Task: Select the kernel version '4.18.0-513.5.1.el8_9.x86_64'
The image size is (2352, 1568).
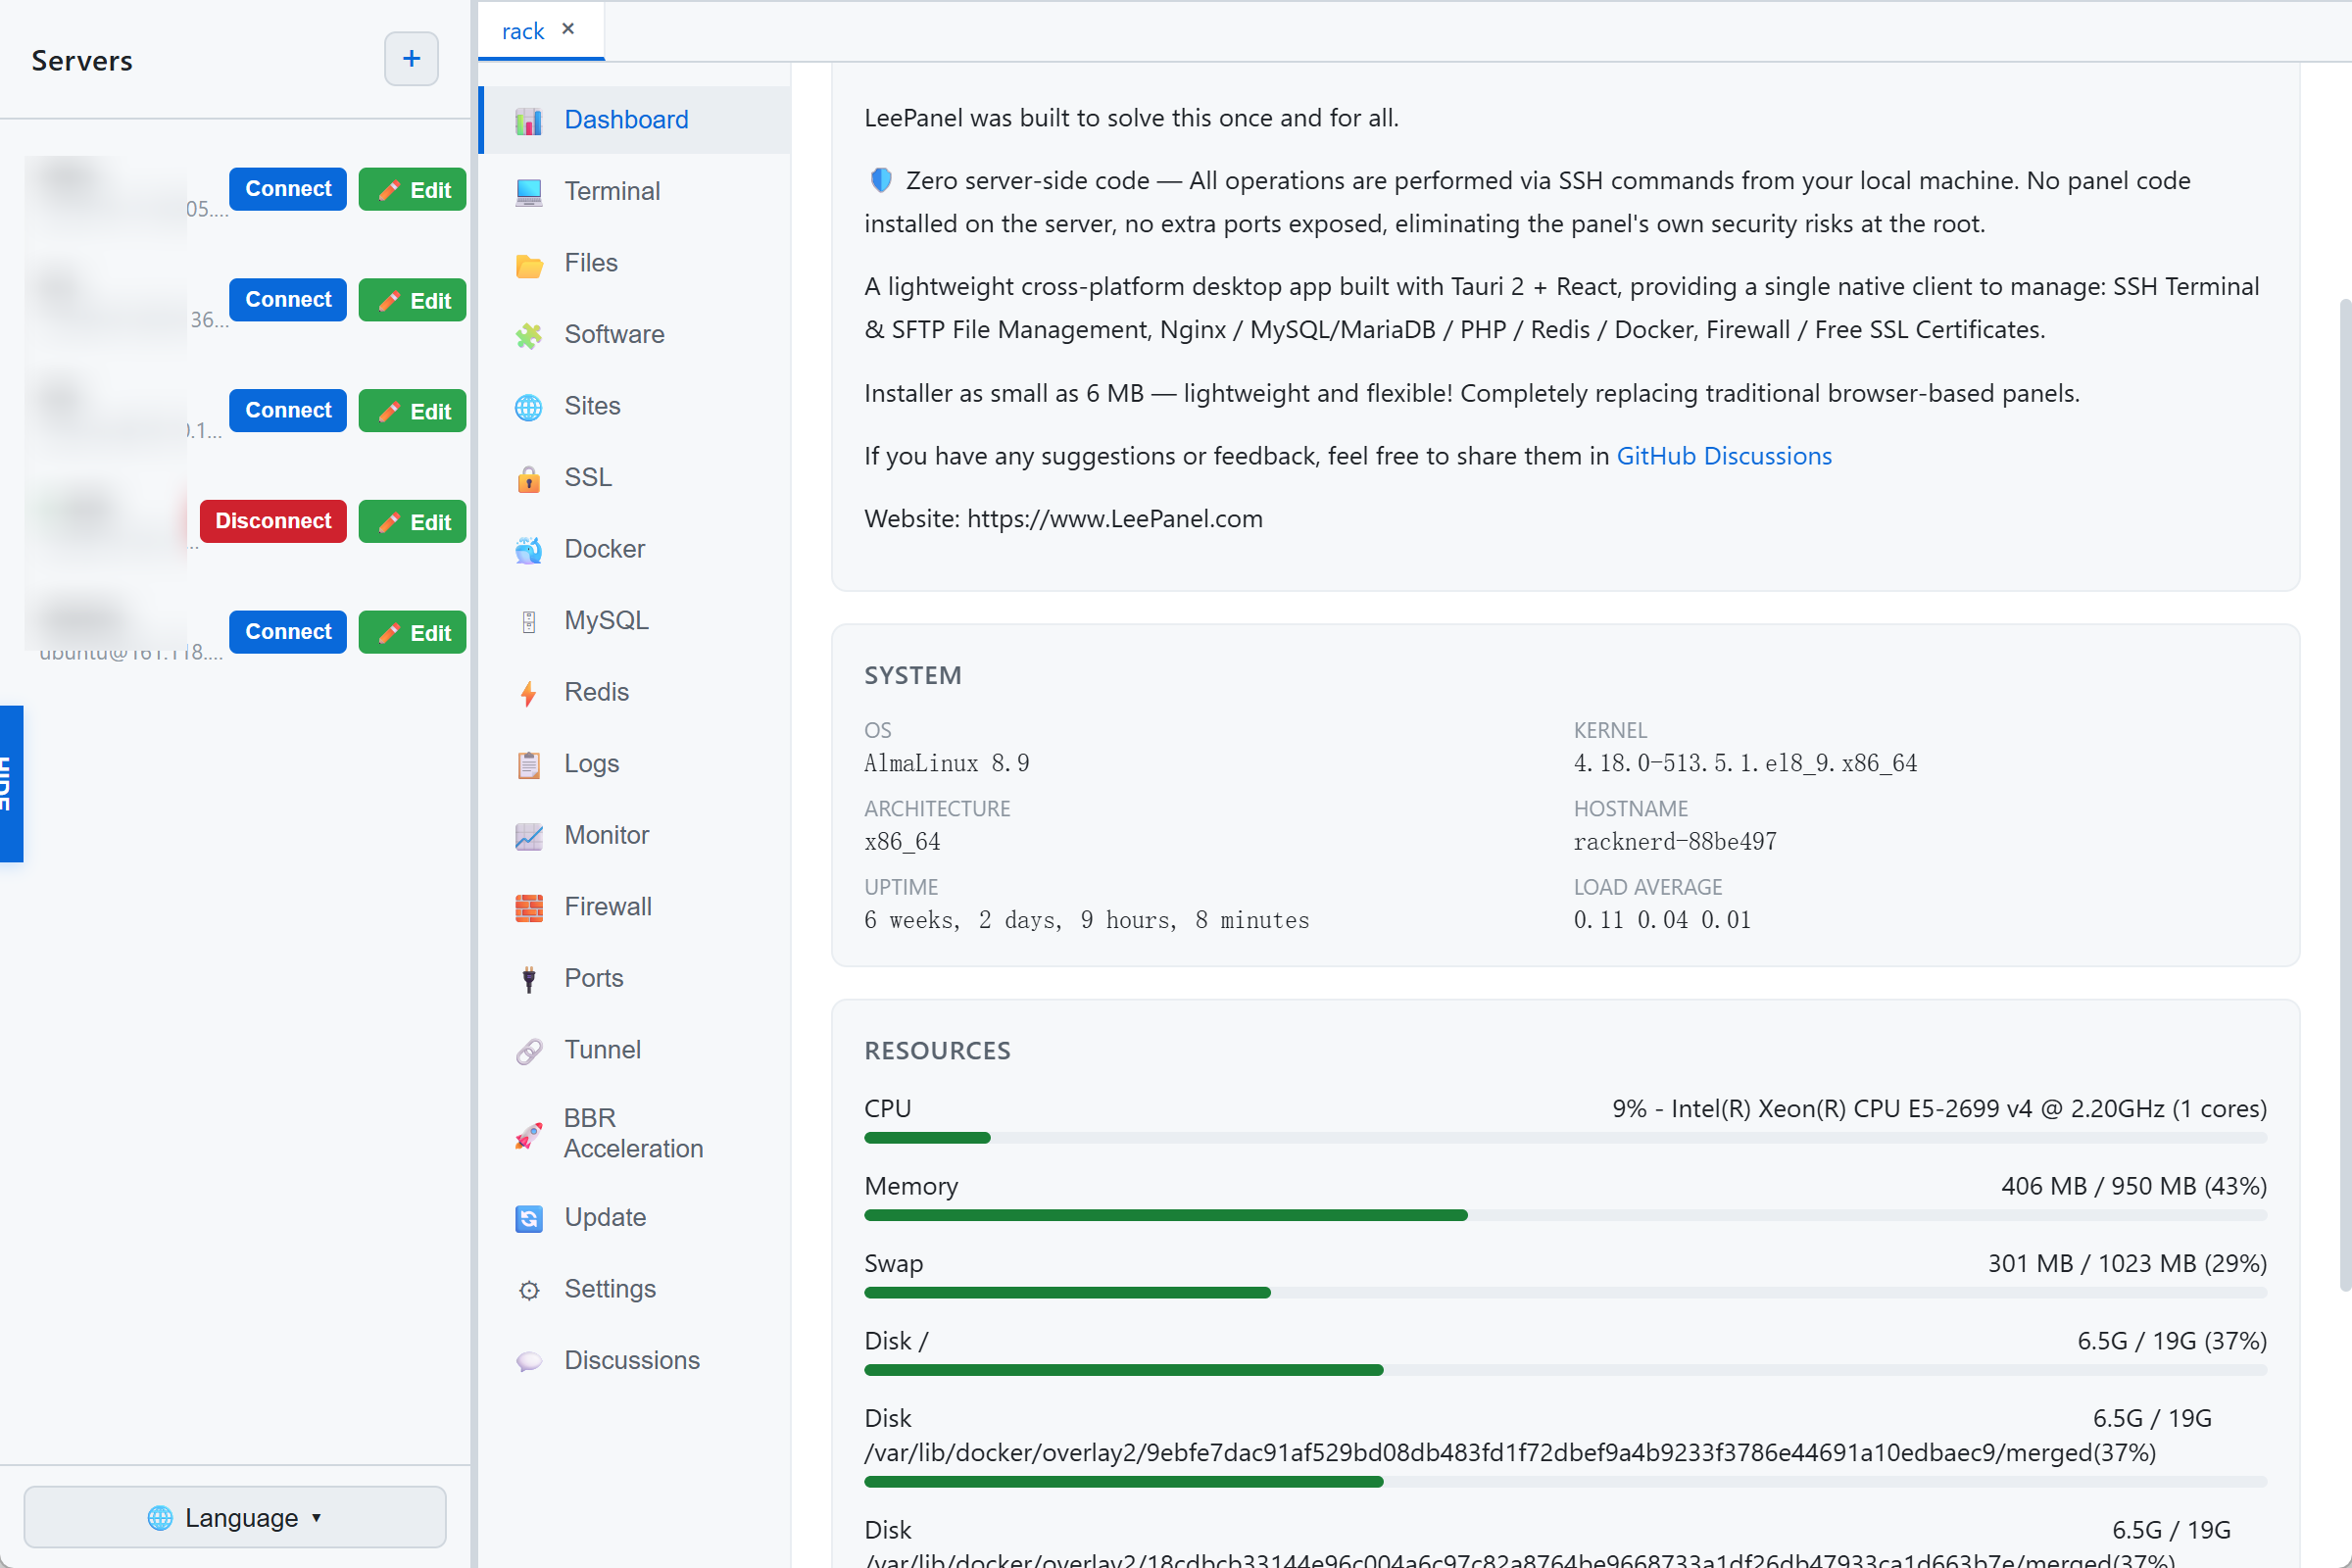Action: coord(1745,763)
